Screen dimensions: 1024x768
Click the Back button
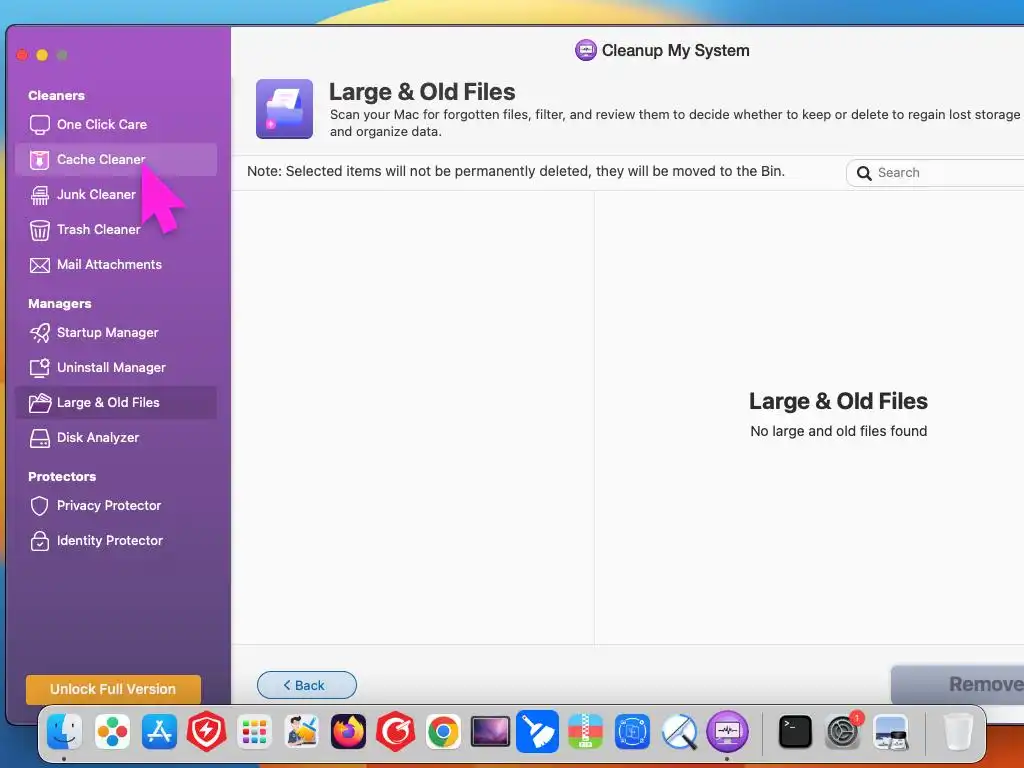point(306,685)
